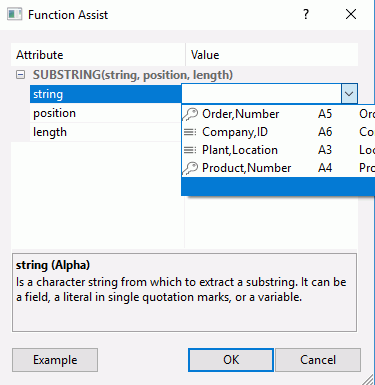This screenshot has width=375, height=385.
Task: Click the lines icon beside Company,ID
Action: 190,132
